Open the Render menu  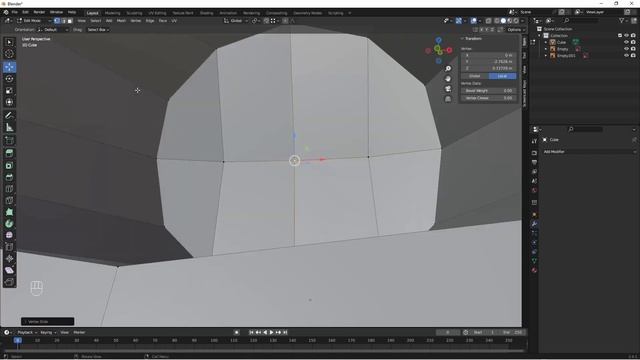pos(39,12)
